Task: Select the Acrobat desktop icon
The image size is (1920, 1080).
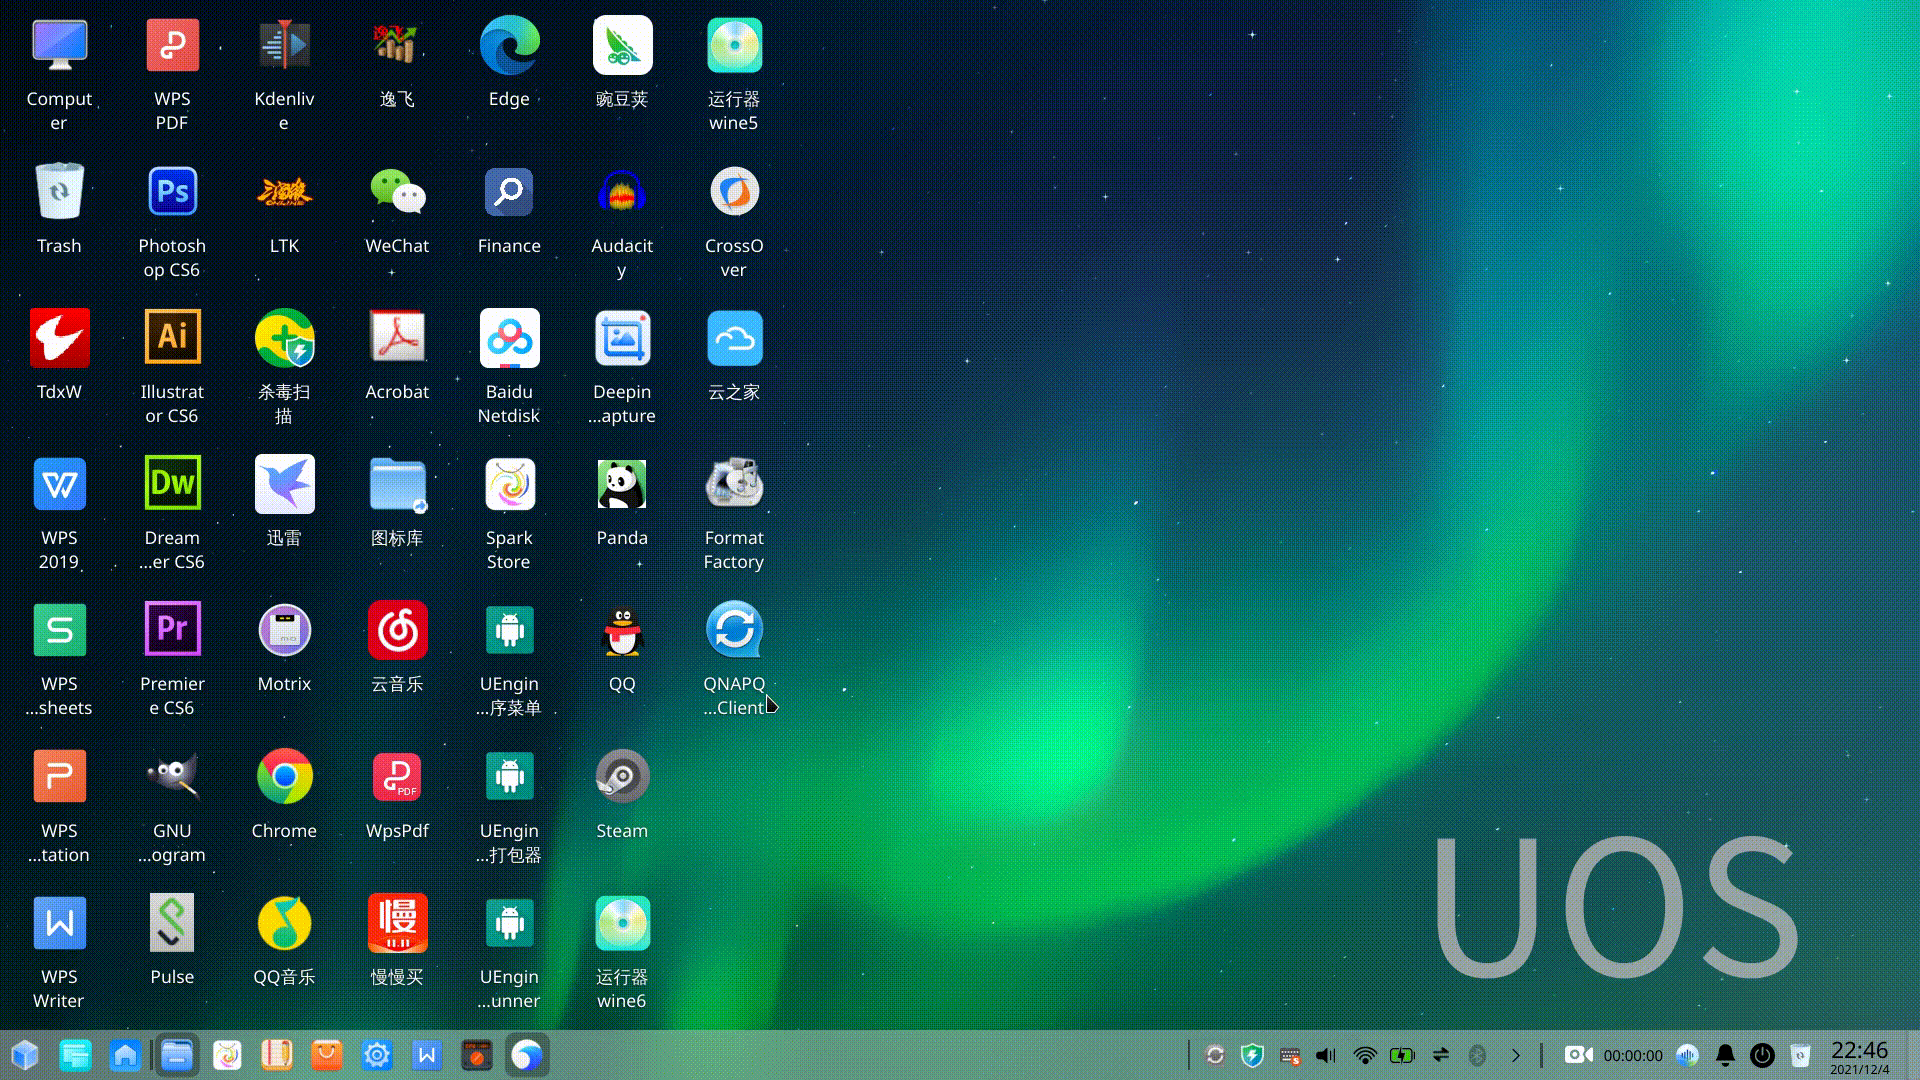Action: pos(397,338)
